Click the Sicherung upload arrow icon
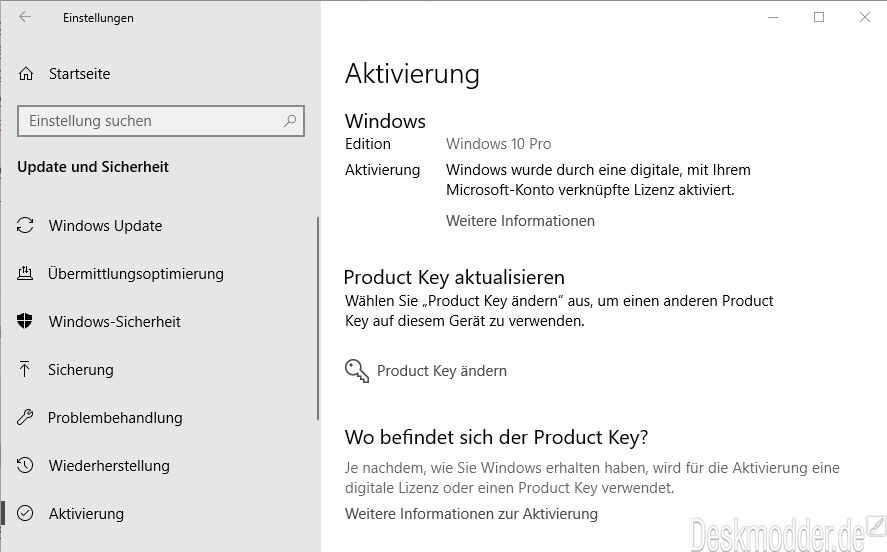Image resolution: width=887 pixels, height=552 pixels. pyautogui.click(x=25, y=369)
